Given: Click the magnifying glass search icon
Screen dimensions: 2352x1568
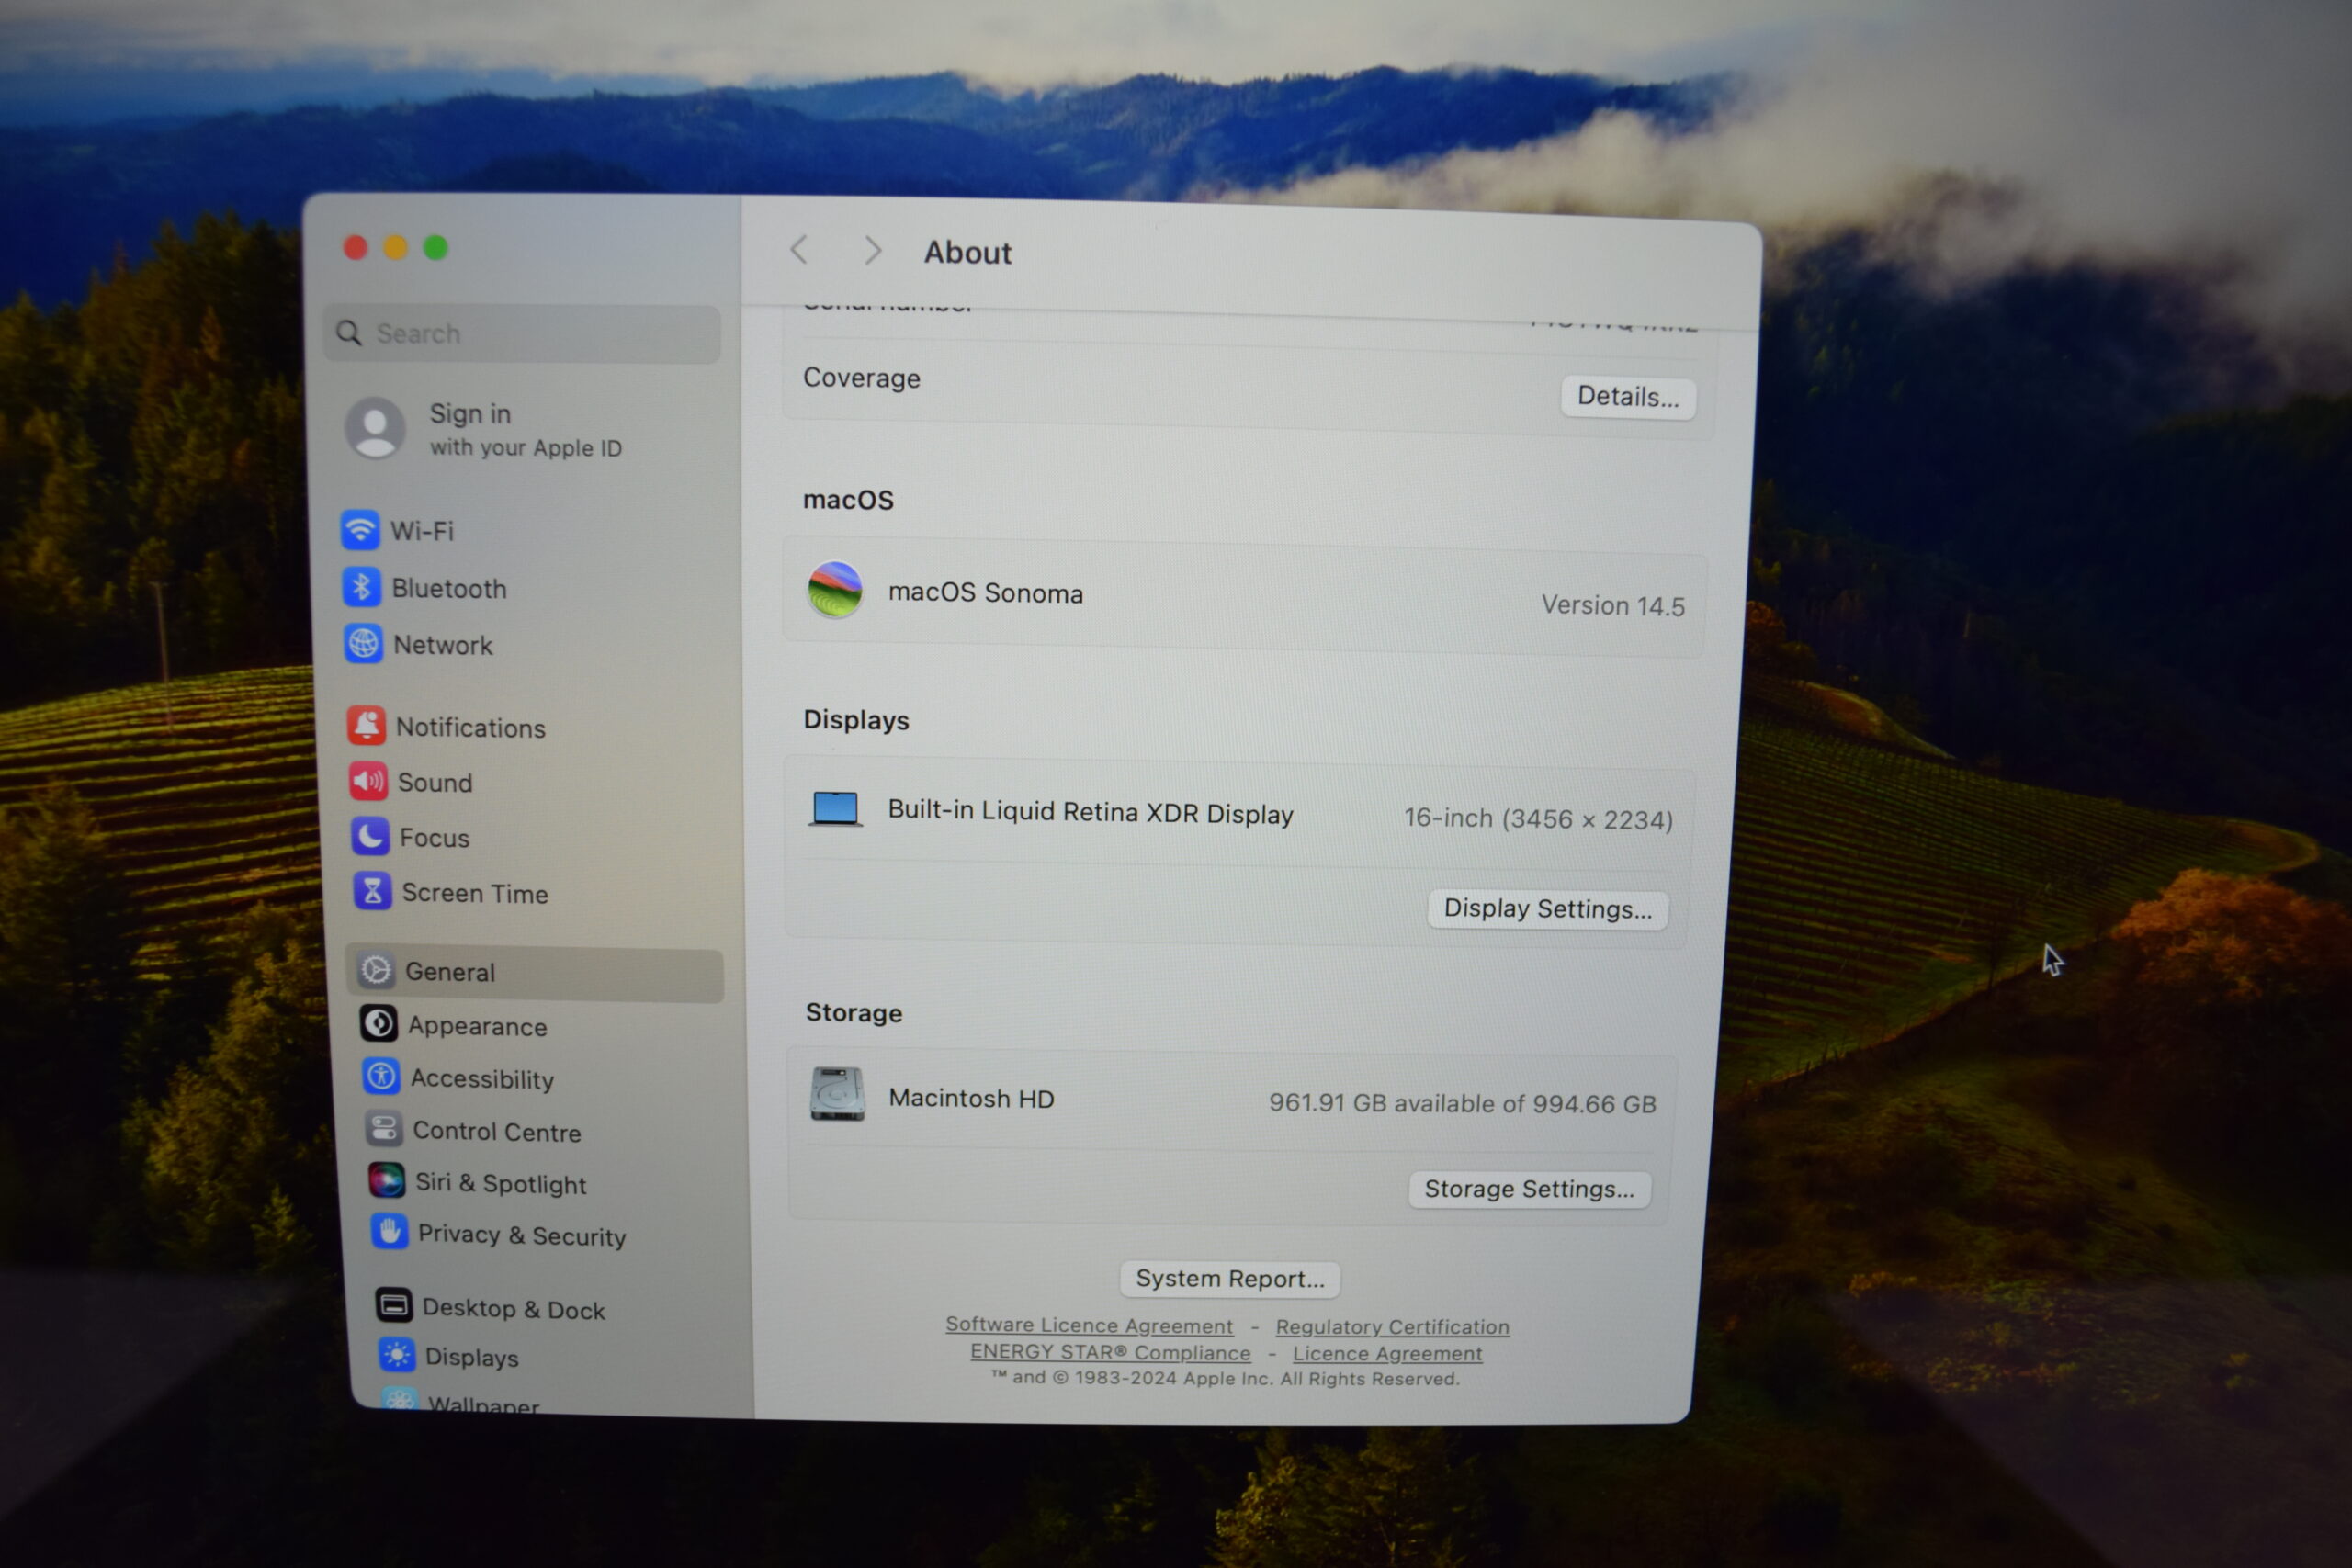Looking at the screenshot, I should pos(349,333).
